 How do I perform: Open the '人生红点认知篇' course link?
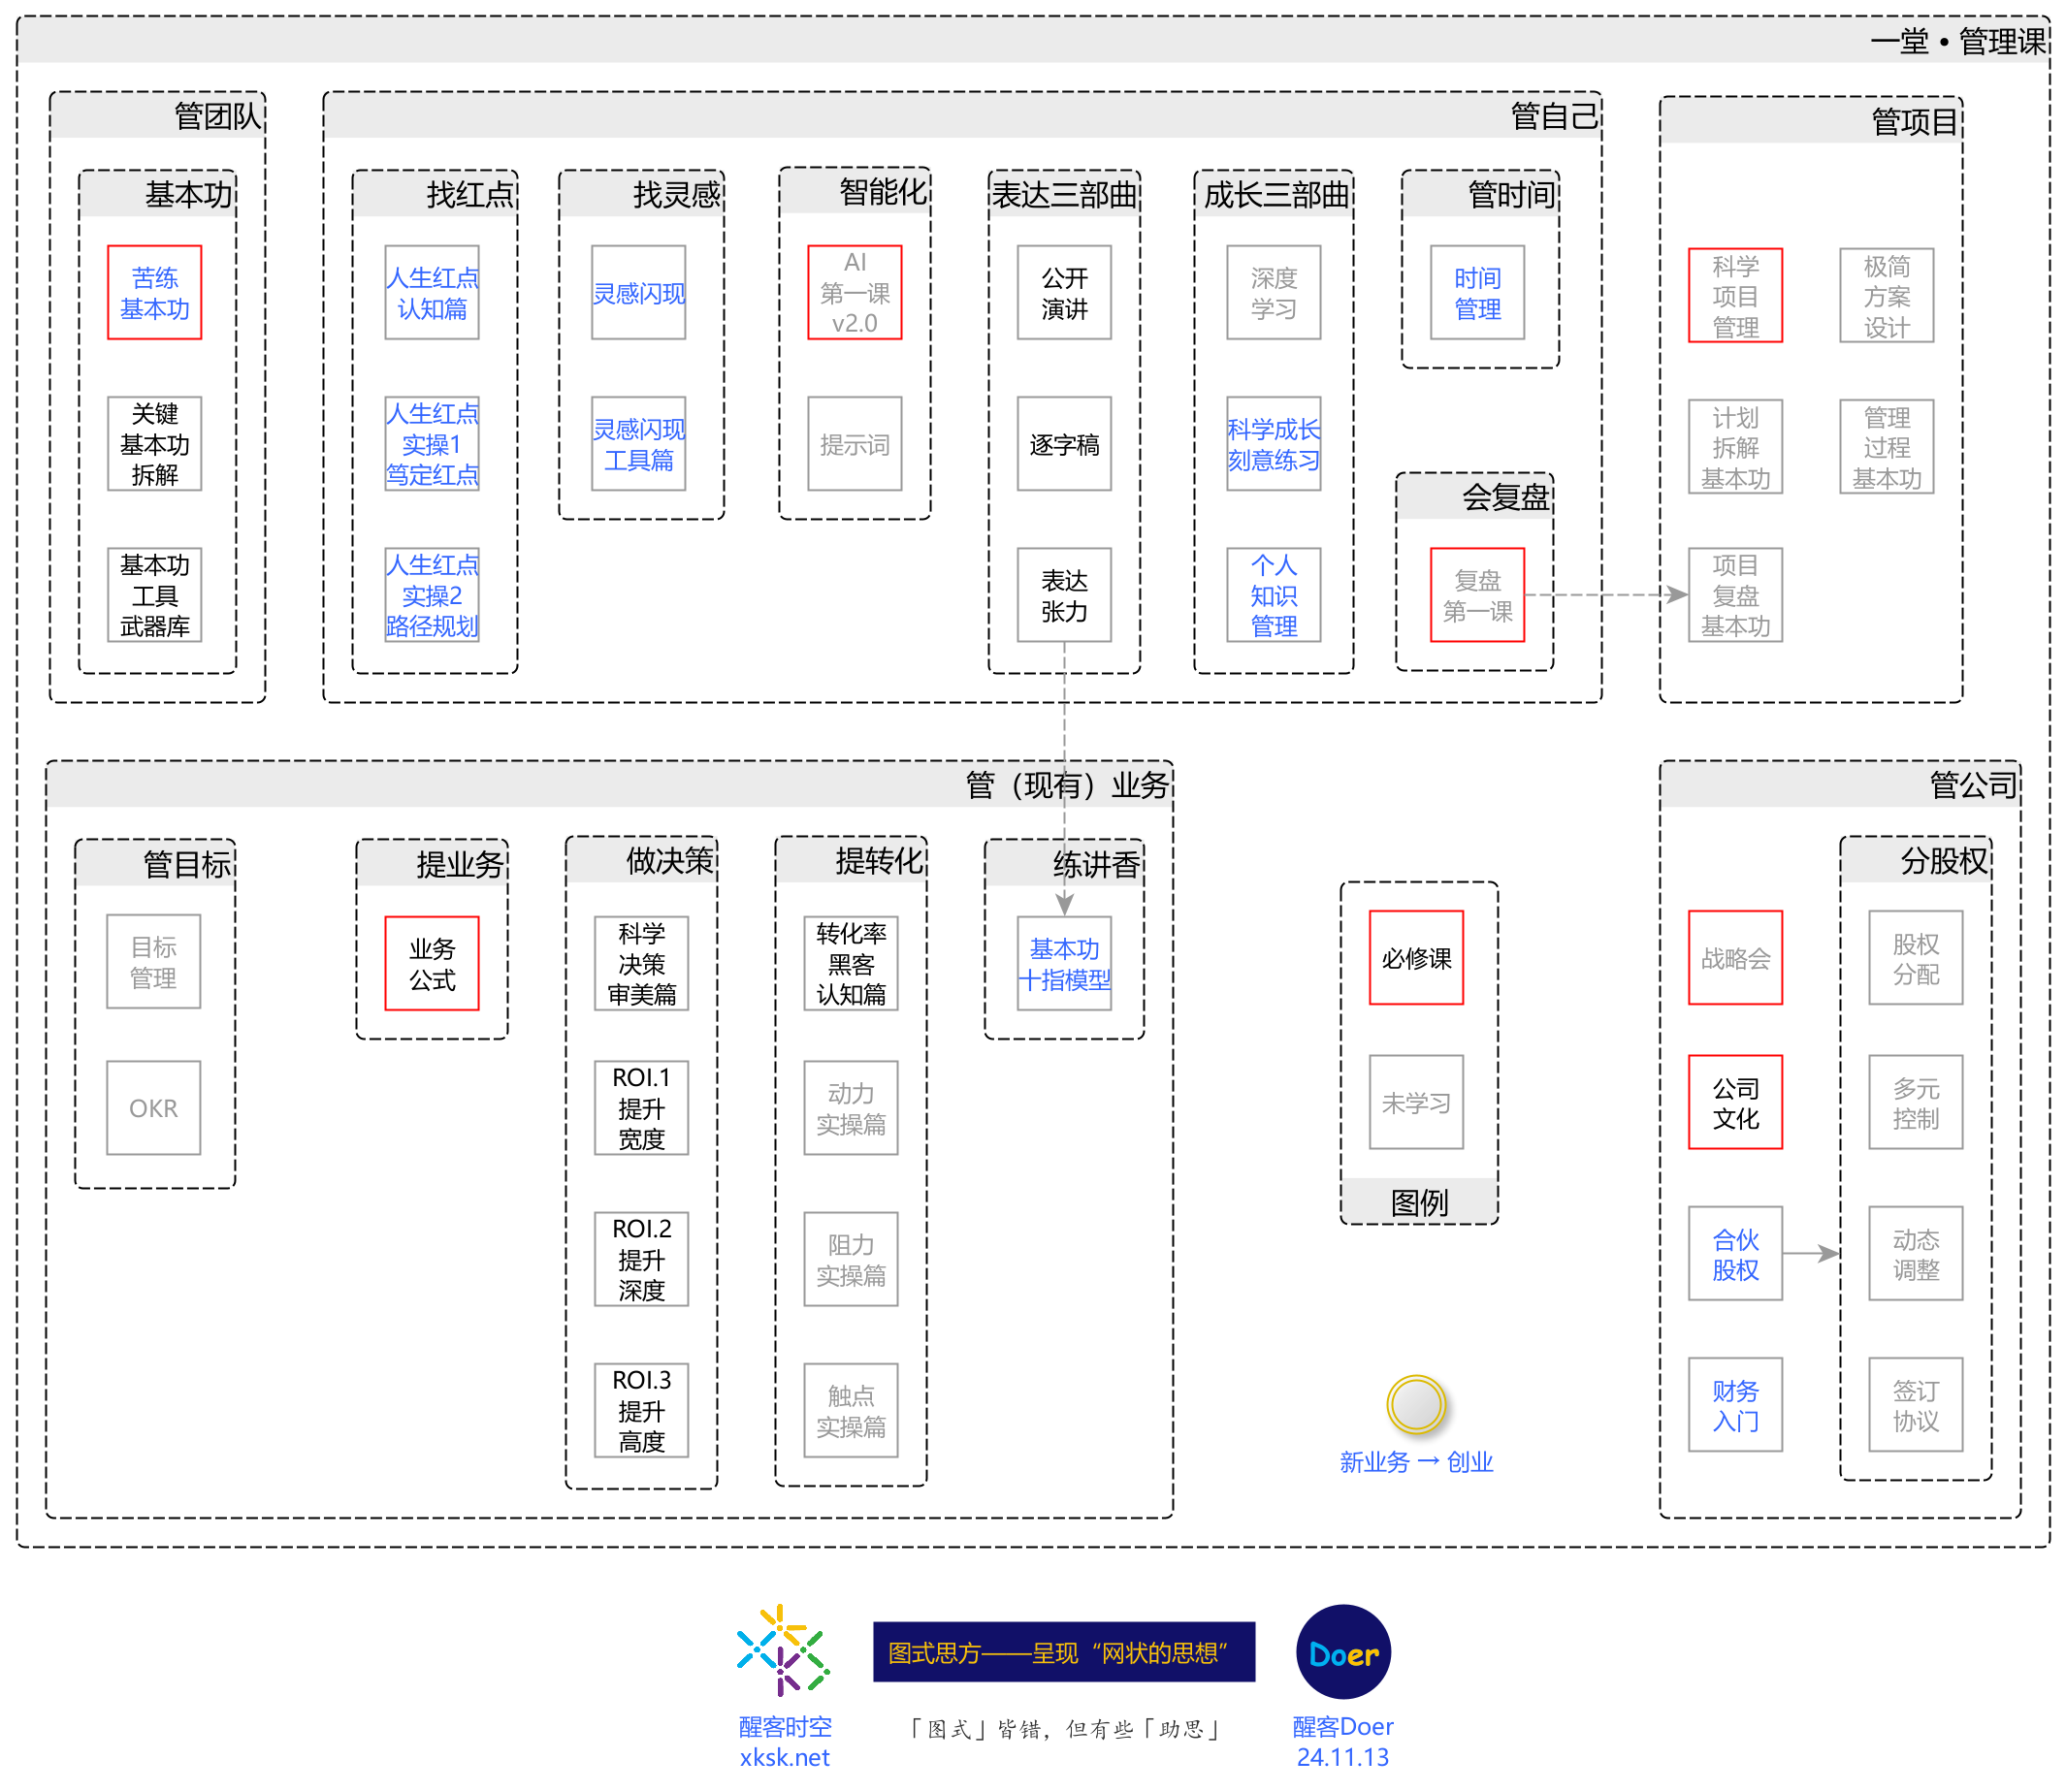tap(432, 293)
